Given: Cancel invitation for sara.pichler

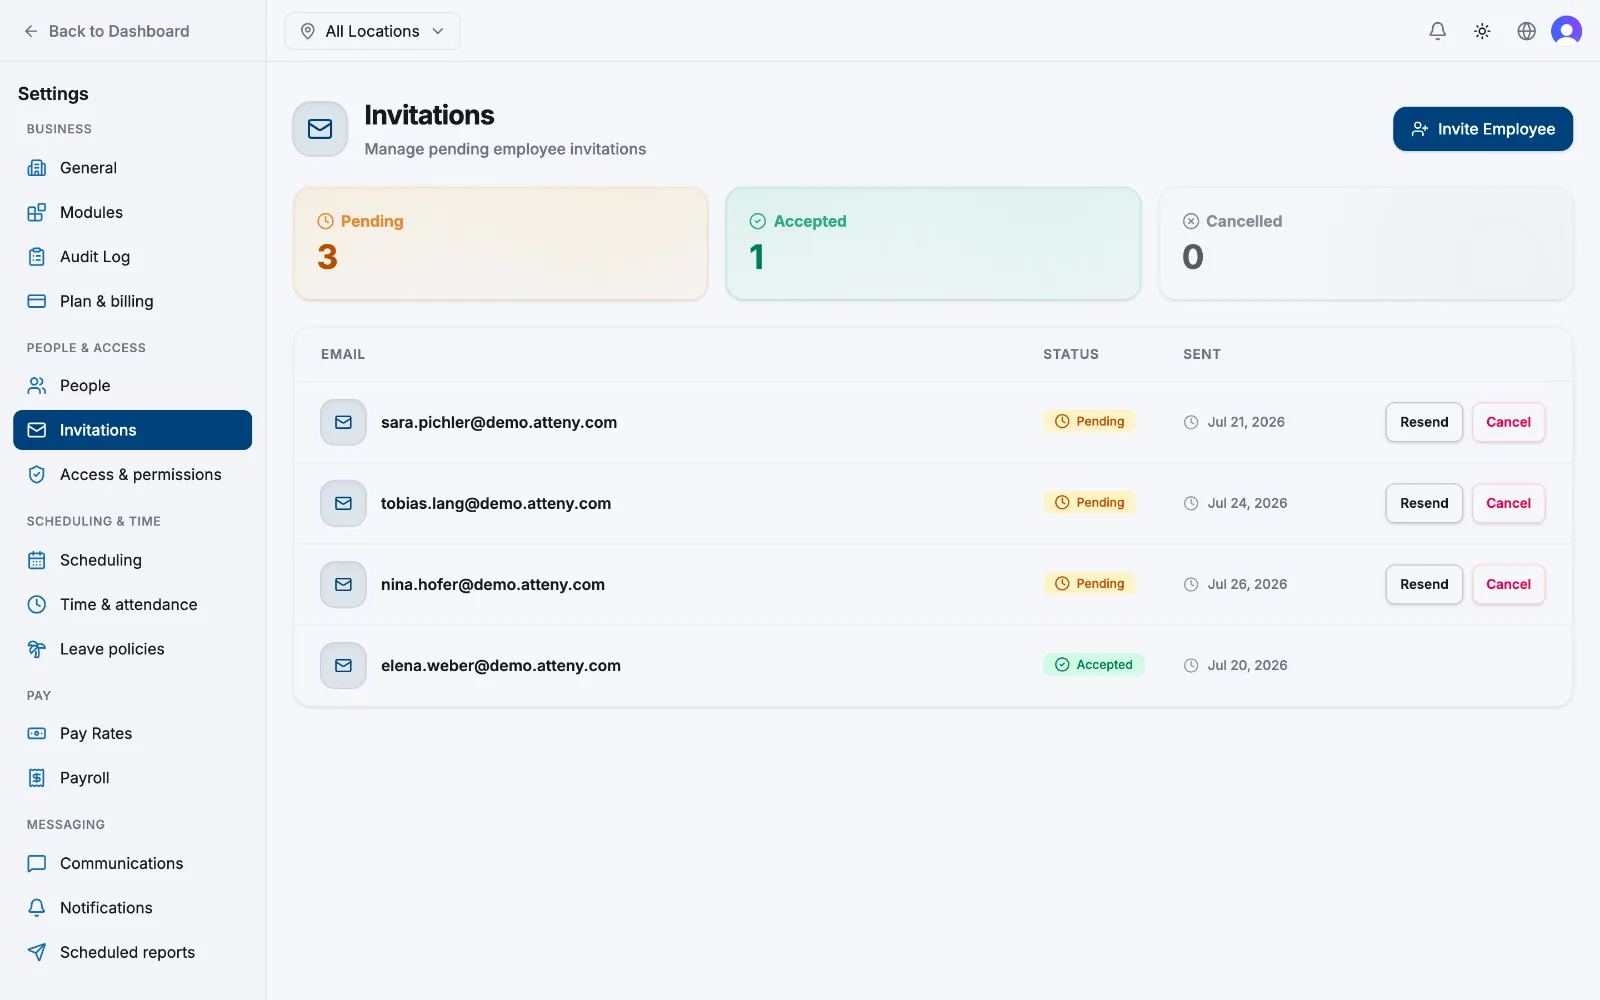Looking at the screenshot, I should 1508,422.
